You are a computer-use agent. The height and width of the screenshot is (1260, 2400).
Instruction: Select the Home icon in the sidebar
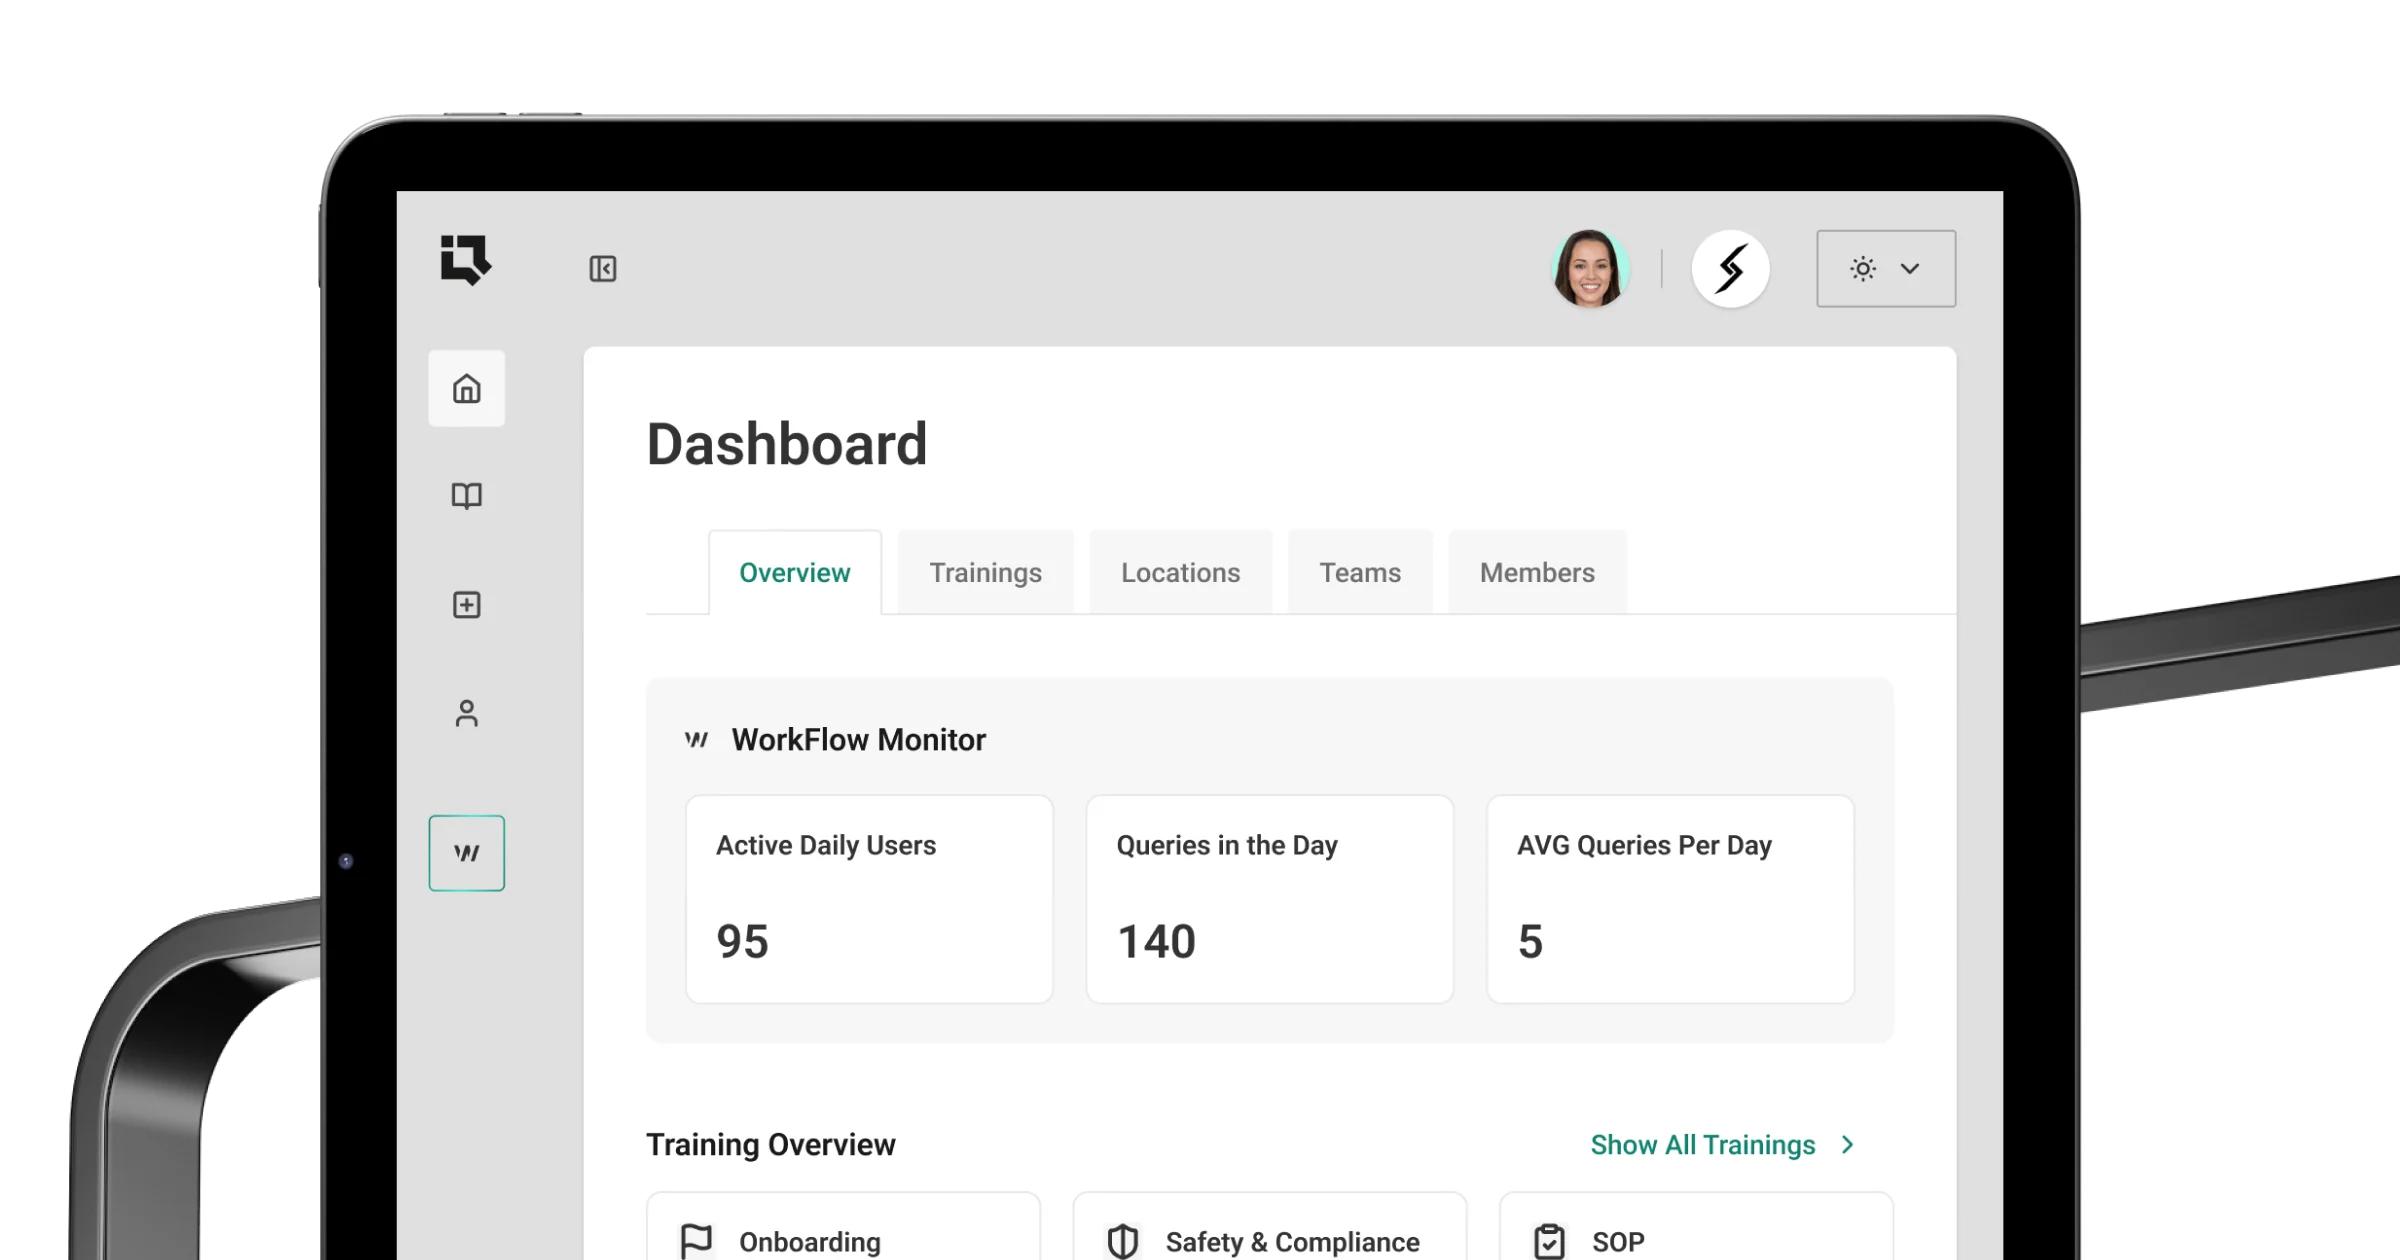point(466,389)
